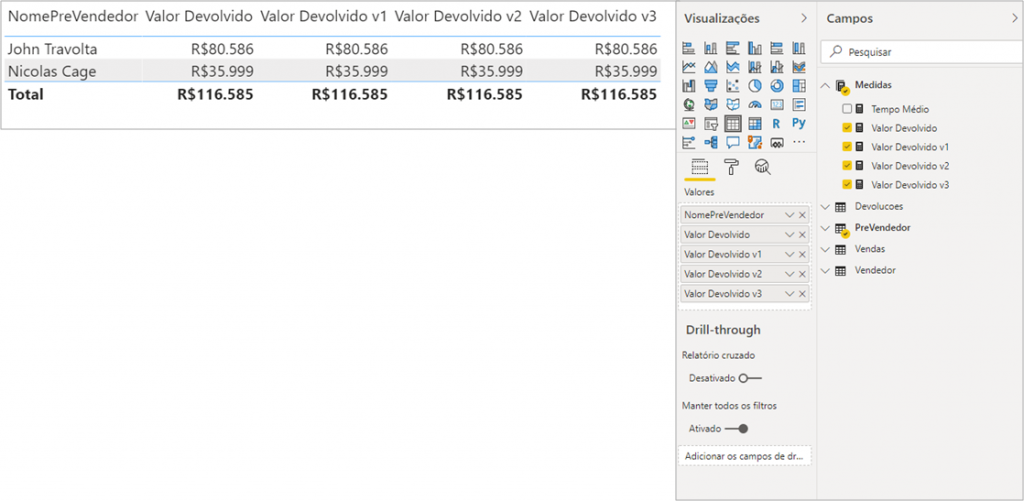Click the Valor Devolvido v1 column header

pos(323,17)
